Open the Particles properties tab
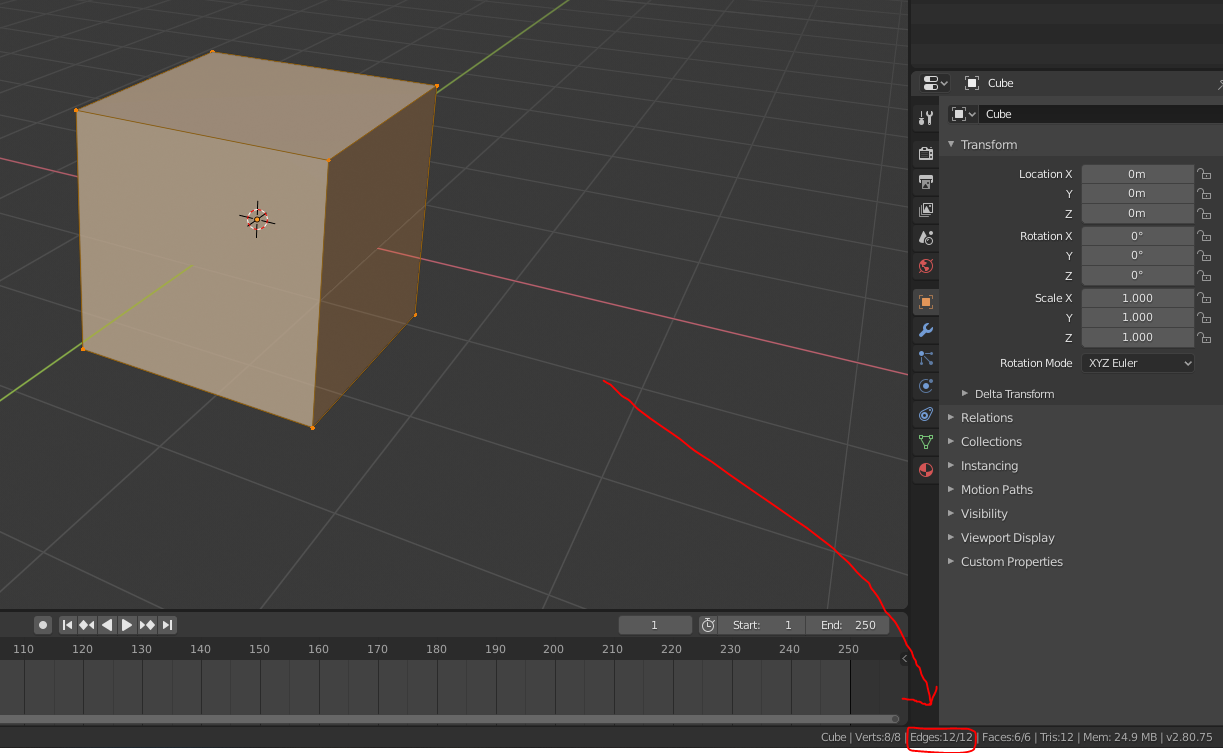 pos(926,358)
